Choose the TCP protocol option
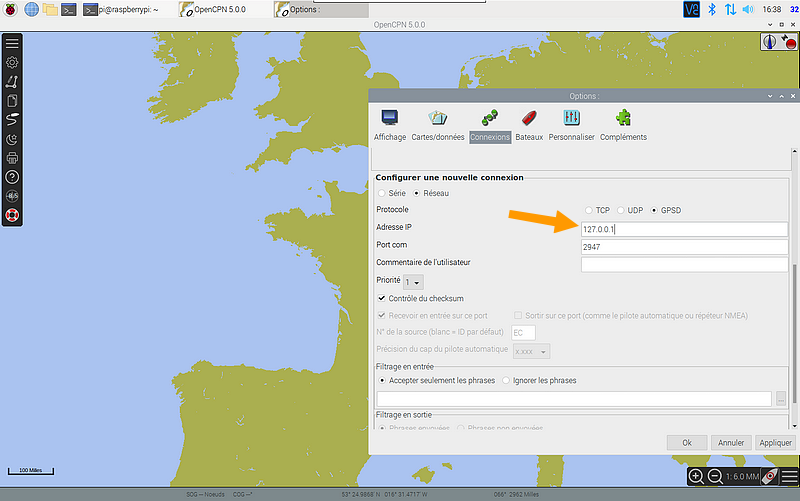Image resolution: width=800 pixels, height=501 pixels. pyautogui.click(x=589, y=210)
